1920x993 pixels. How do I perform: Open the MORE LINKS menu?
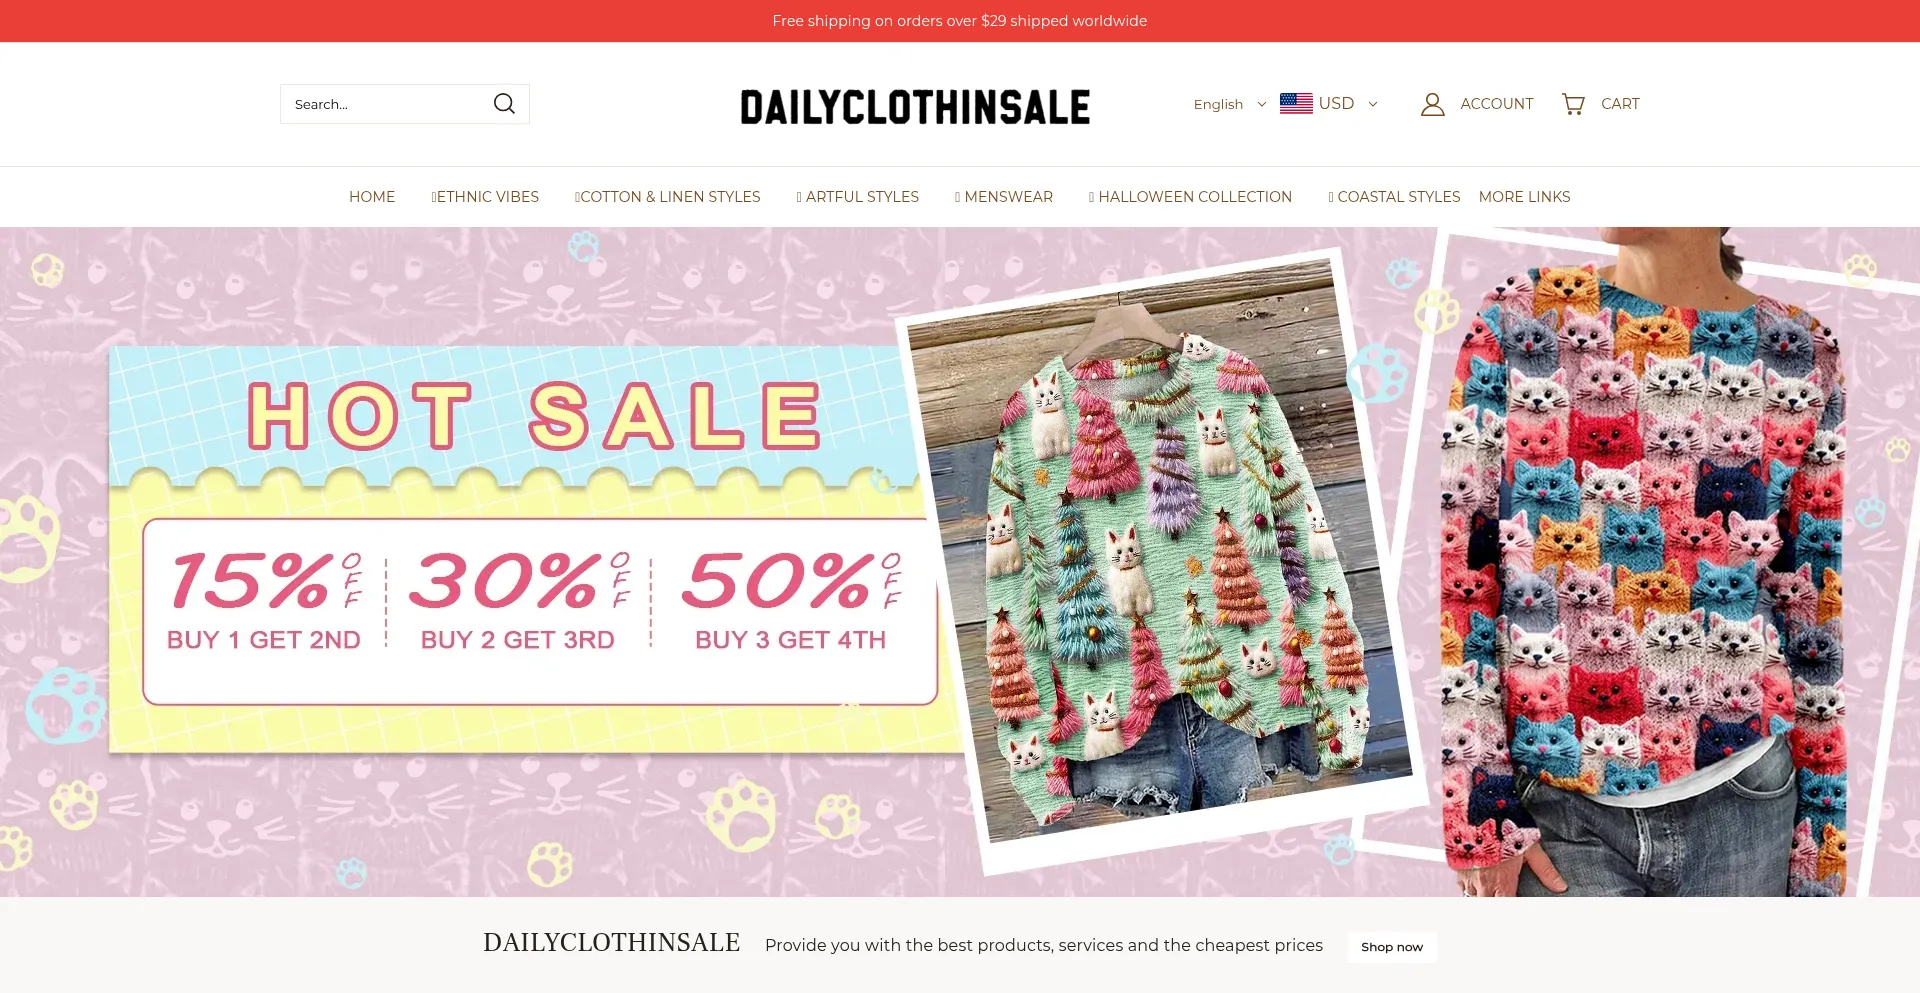click(x=1524, y=197)
